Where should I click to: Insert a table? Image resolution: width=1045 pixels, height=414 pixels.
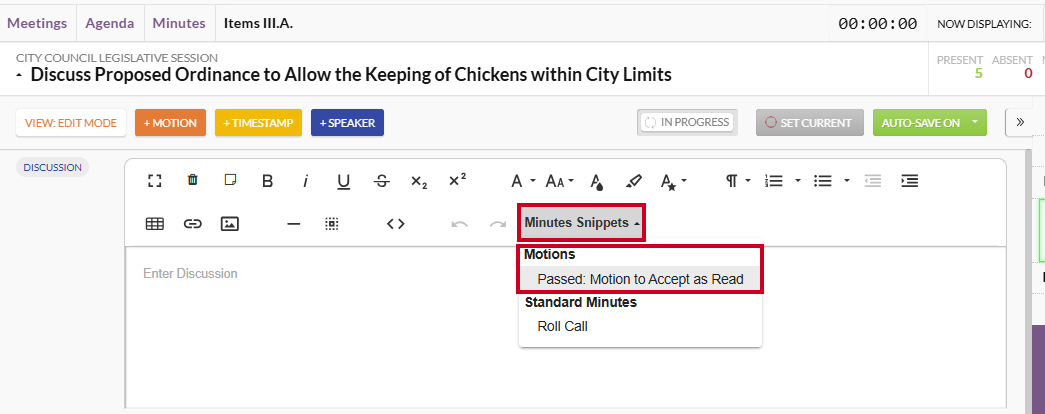pos(155,224)
